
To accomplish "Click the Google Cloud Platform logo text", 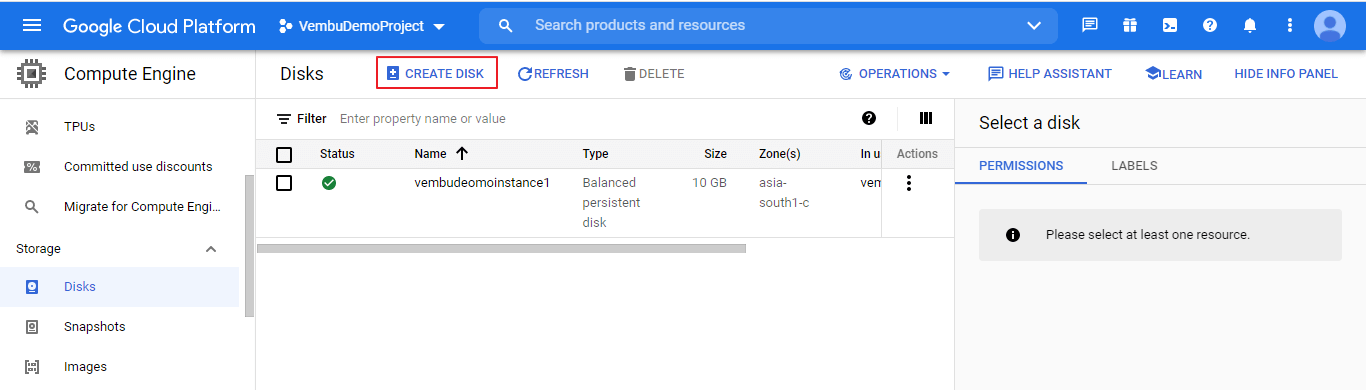I will click(159, 26).
